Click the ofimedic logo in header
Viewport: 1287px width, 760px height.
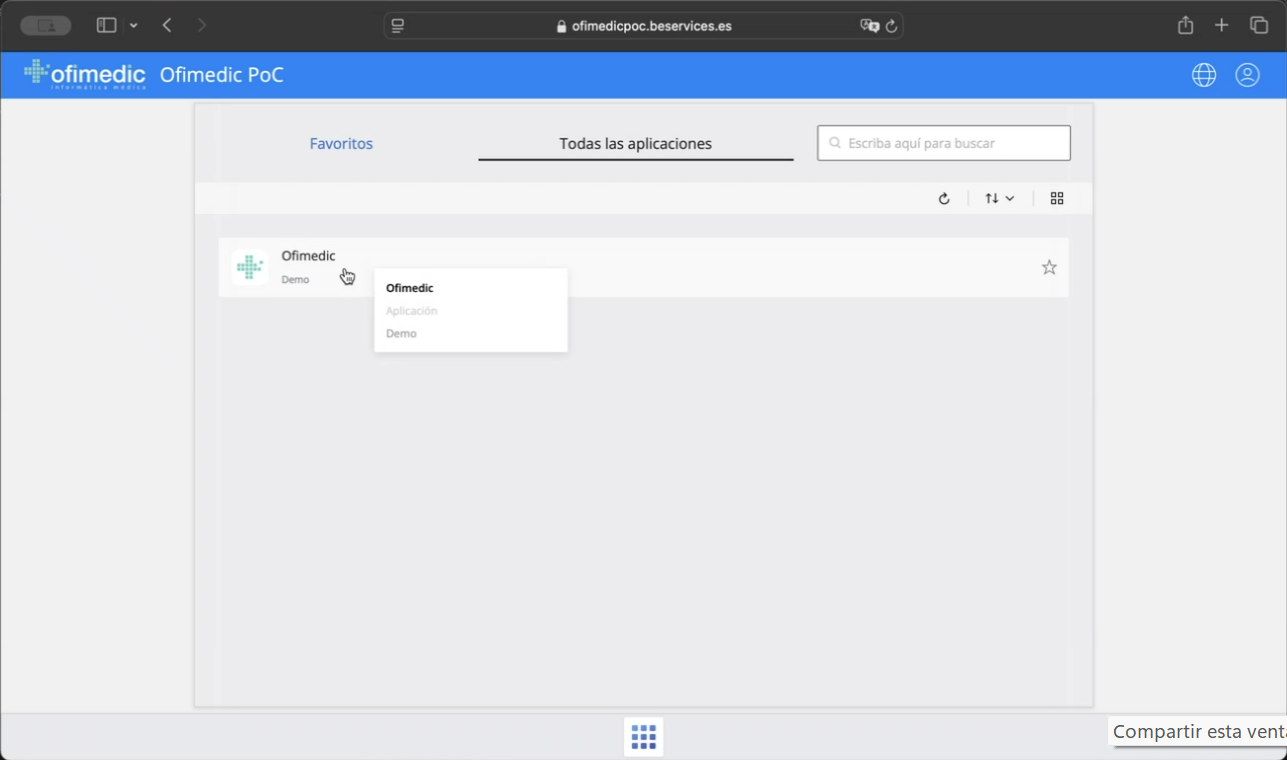pos(85,75)
